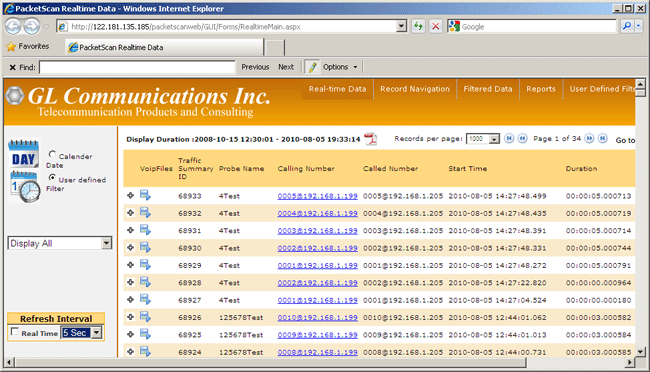Export records using the PDF icon

pos(370,139)
